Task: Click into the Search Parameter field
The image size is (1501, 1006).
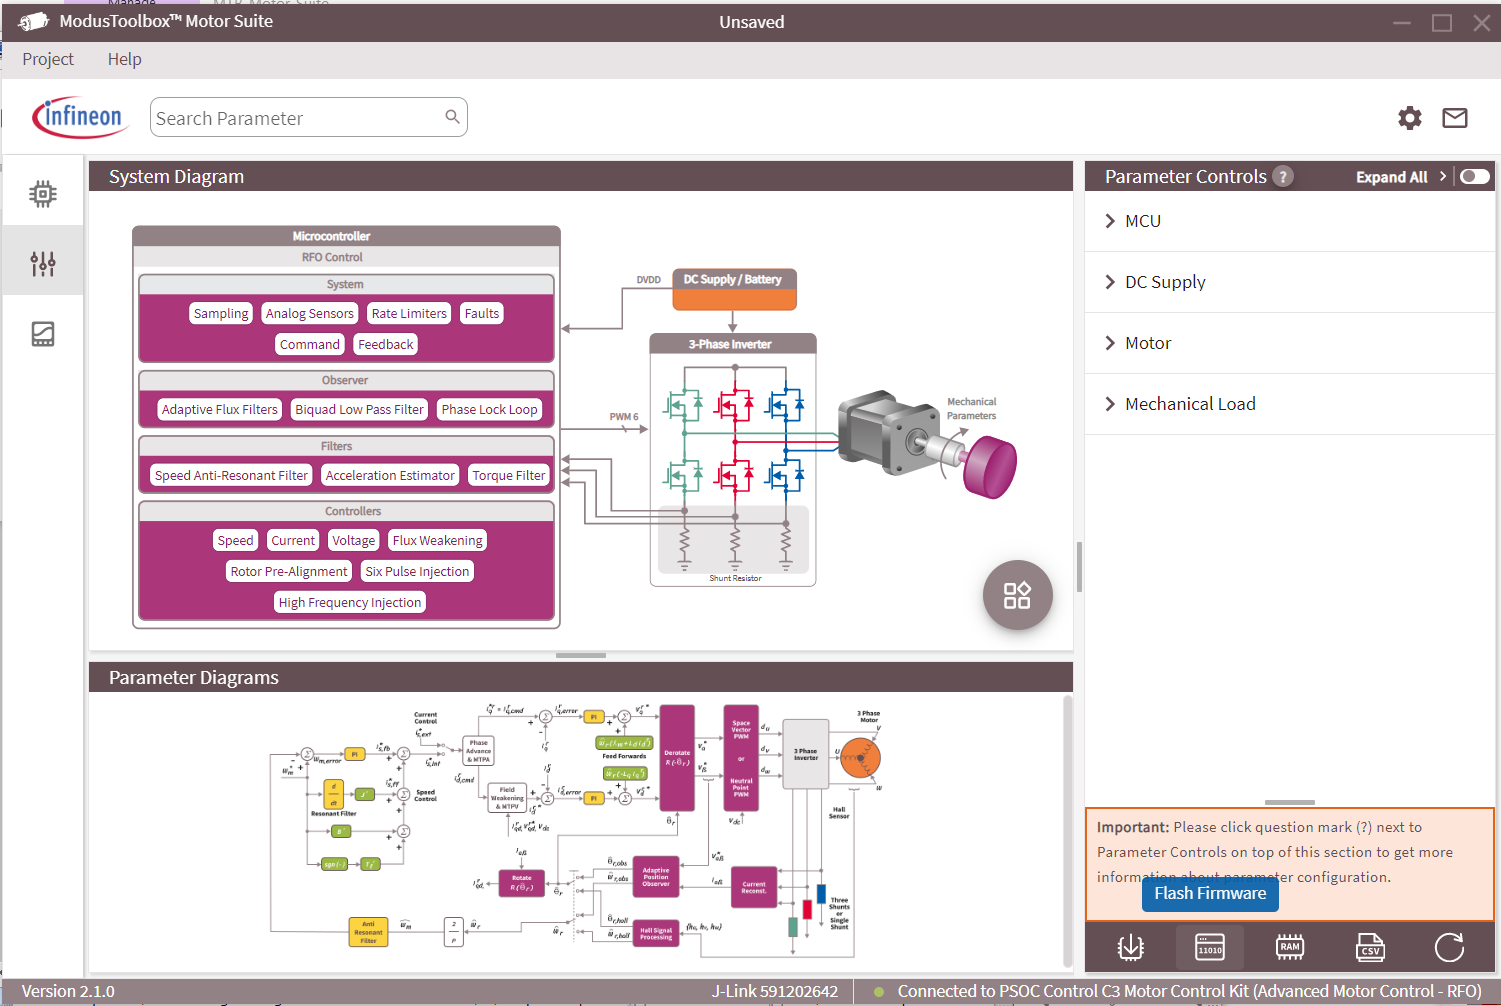Action: click(309, 117)
